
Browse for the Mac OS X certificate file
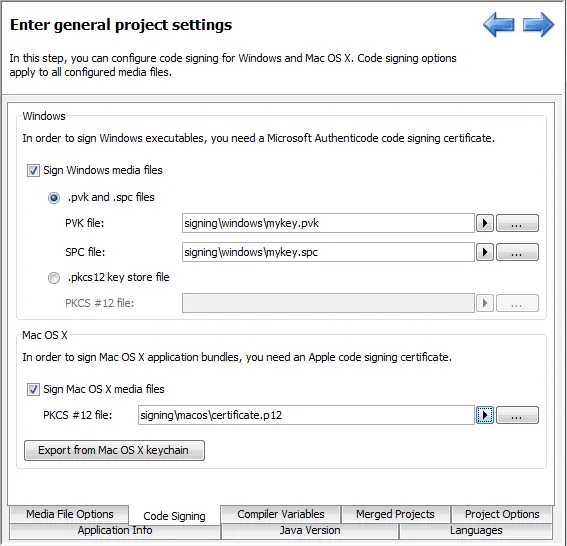point(517,415)
